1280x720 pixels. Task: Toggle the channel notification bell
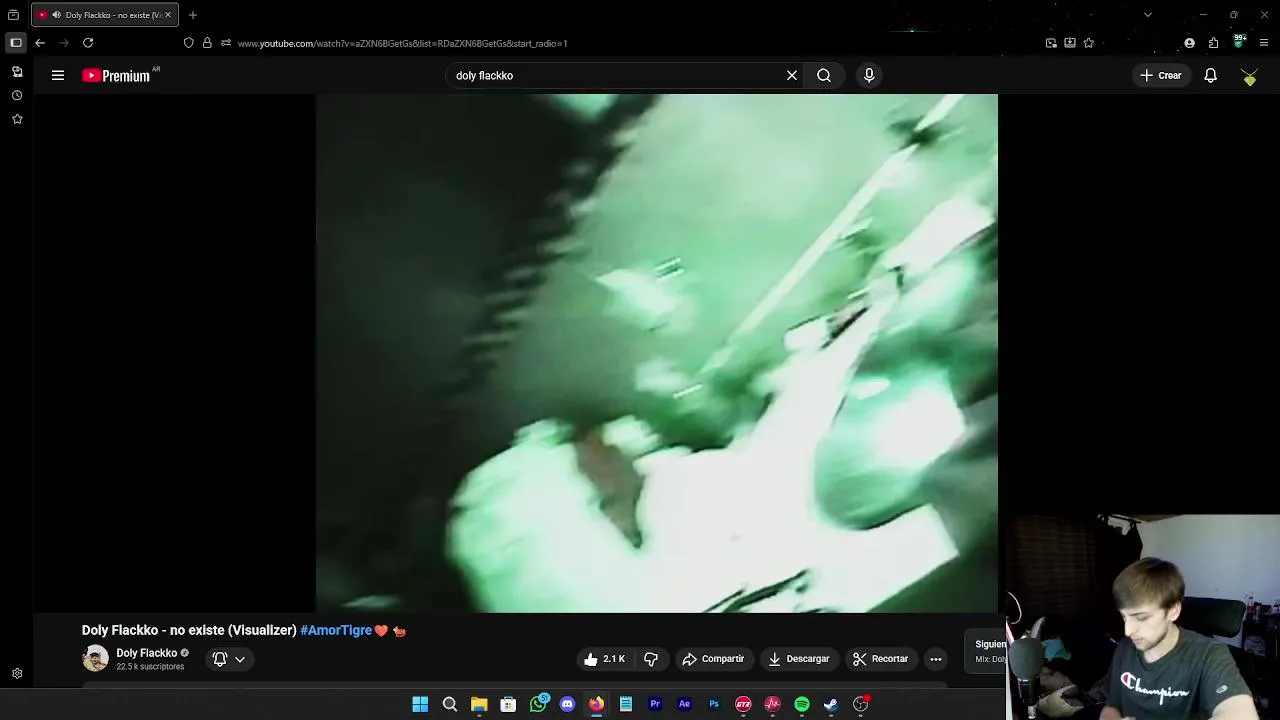click(220, 659)
